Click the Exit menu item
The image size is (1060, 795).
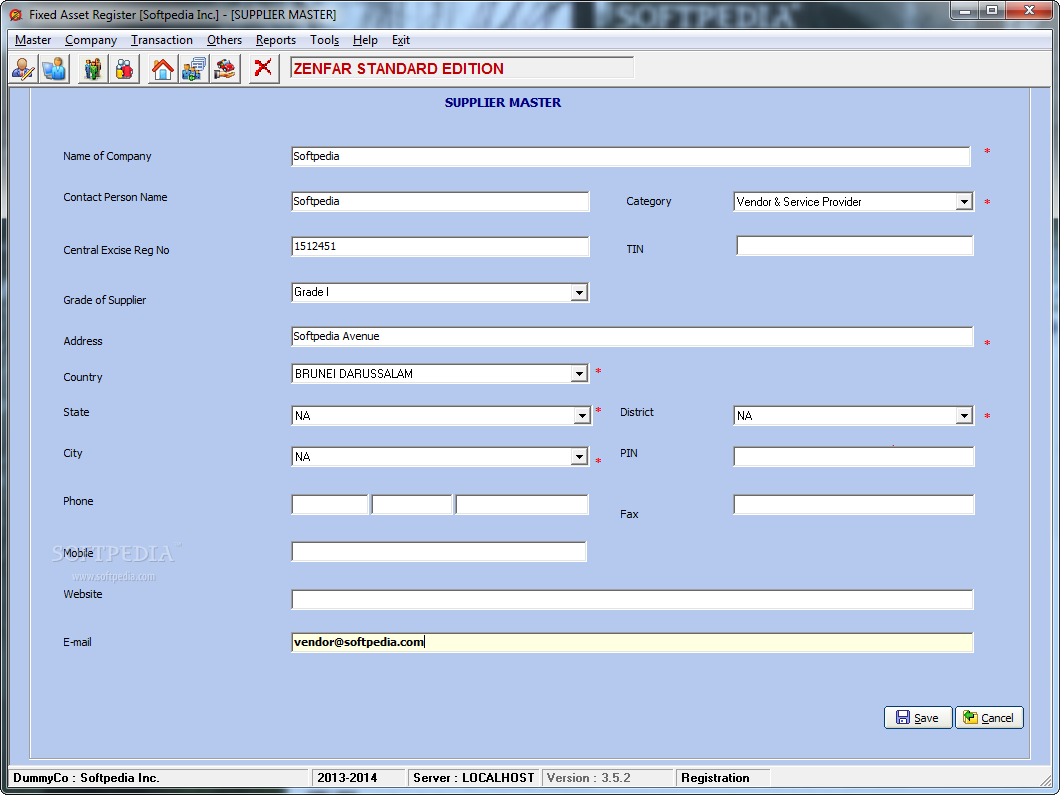click(x=401, y=40)
